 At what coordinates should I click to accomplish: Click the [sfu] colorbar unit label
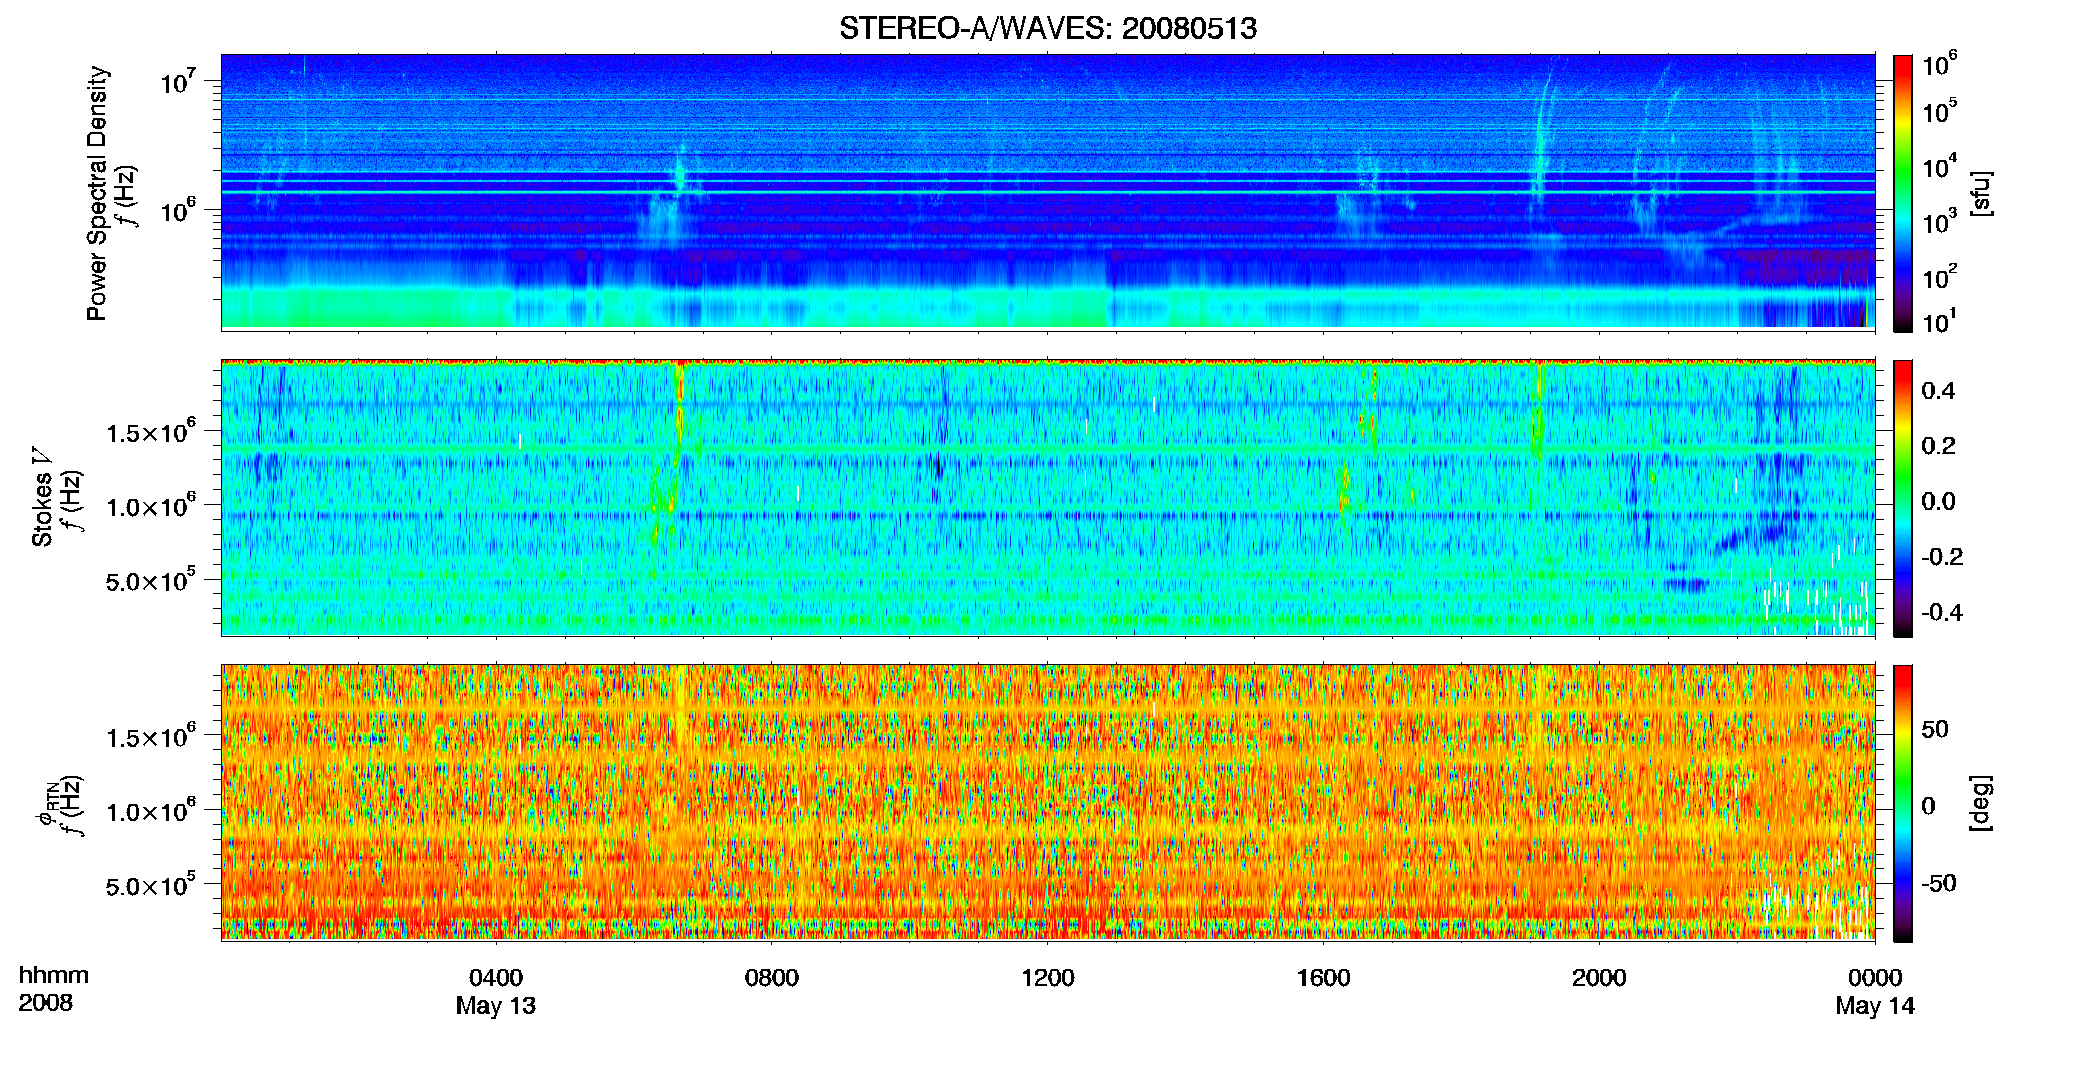click(x=1981, y=193)
